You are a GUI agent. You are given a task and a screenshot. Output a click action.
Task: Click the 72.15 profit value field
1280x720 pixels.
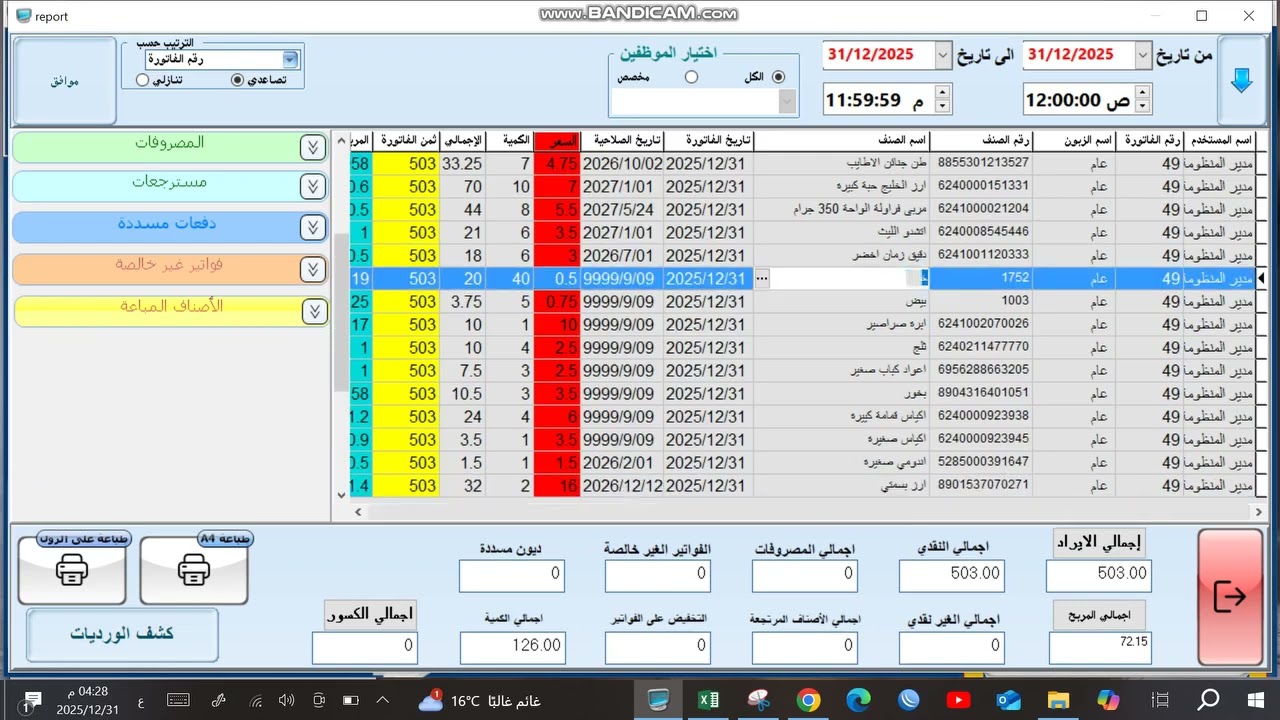(1100, 648)
